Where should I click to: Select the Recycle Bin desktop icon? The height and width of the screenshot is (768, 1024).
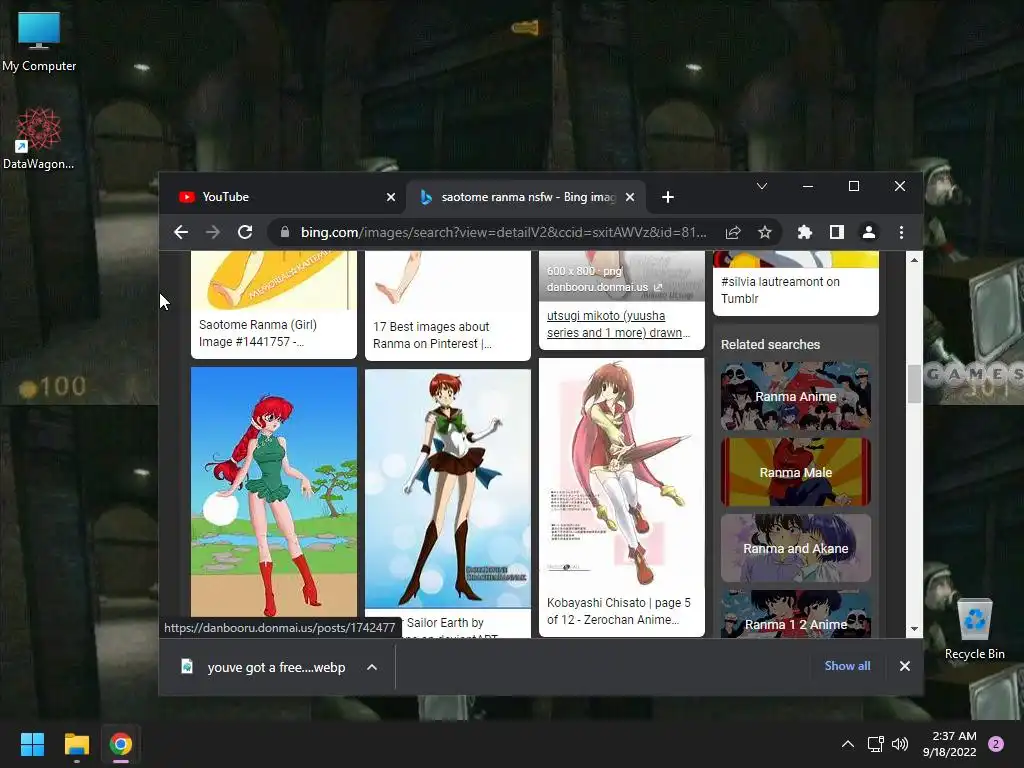coord(974,630)
